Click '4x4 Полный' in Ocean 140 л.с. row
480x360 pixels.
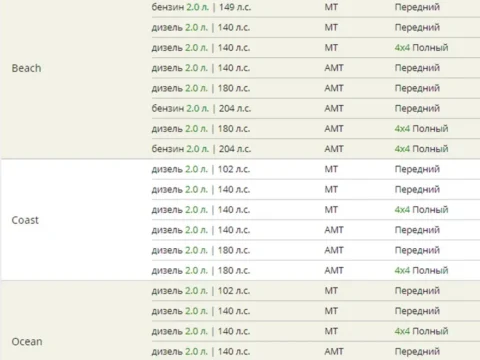pyautogui.click(x=421, y=331)
